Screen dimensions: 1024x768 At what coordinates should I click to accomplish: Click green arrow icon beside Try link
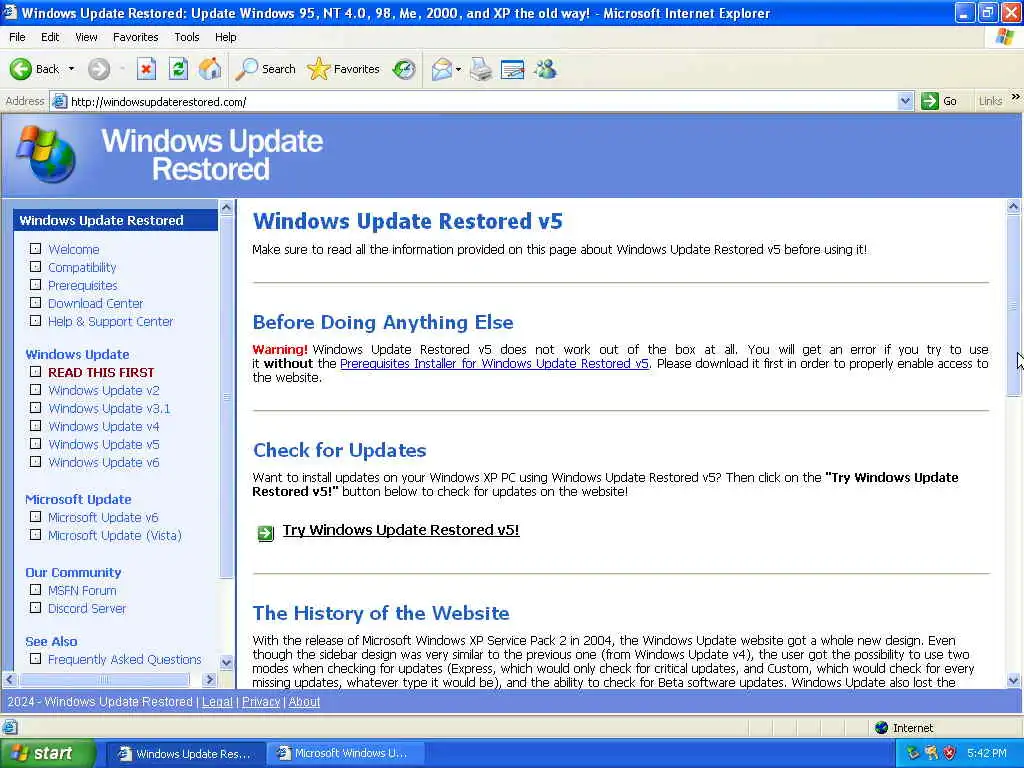265,534
